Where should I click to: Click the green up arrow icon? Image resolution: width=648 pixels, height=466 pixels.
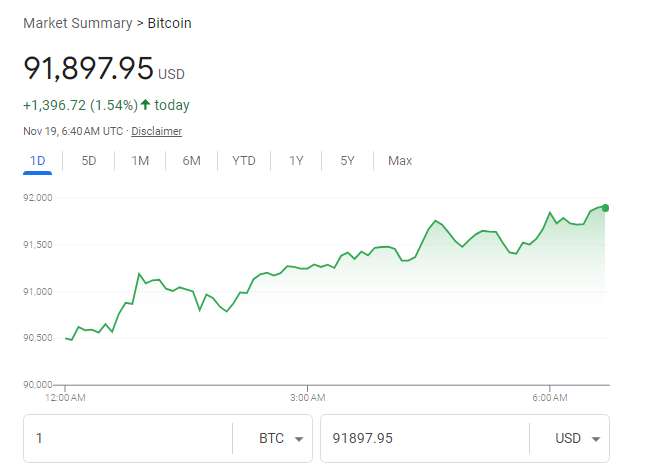(x=145, y=105)
